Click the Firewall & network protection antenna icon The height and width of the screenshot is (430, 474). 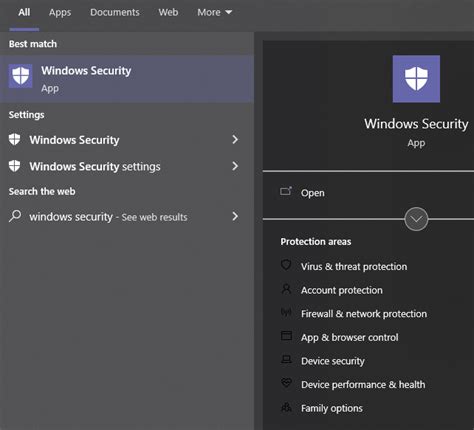286,312
